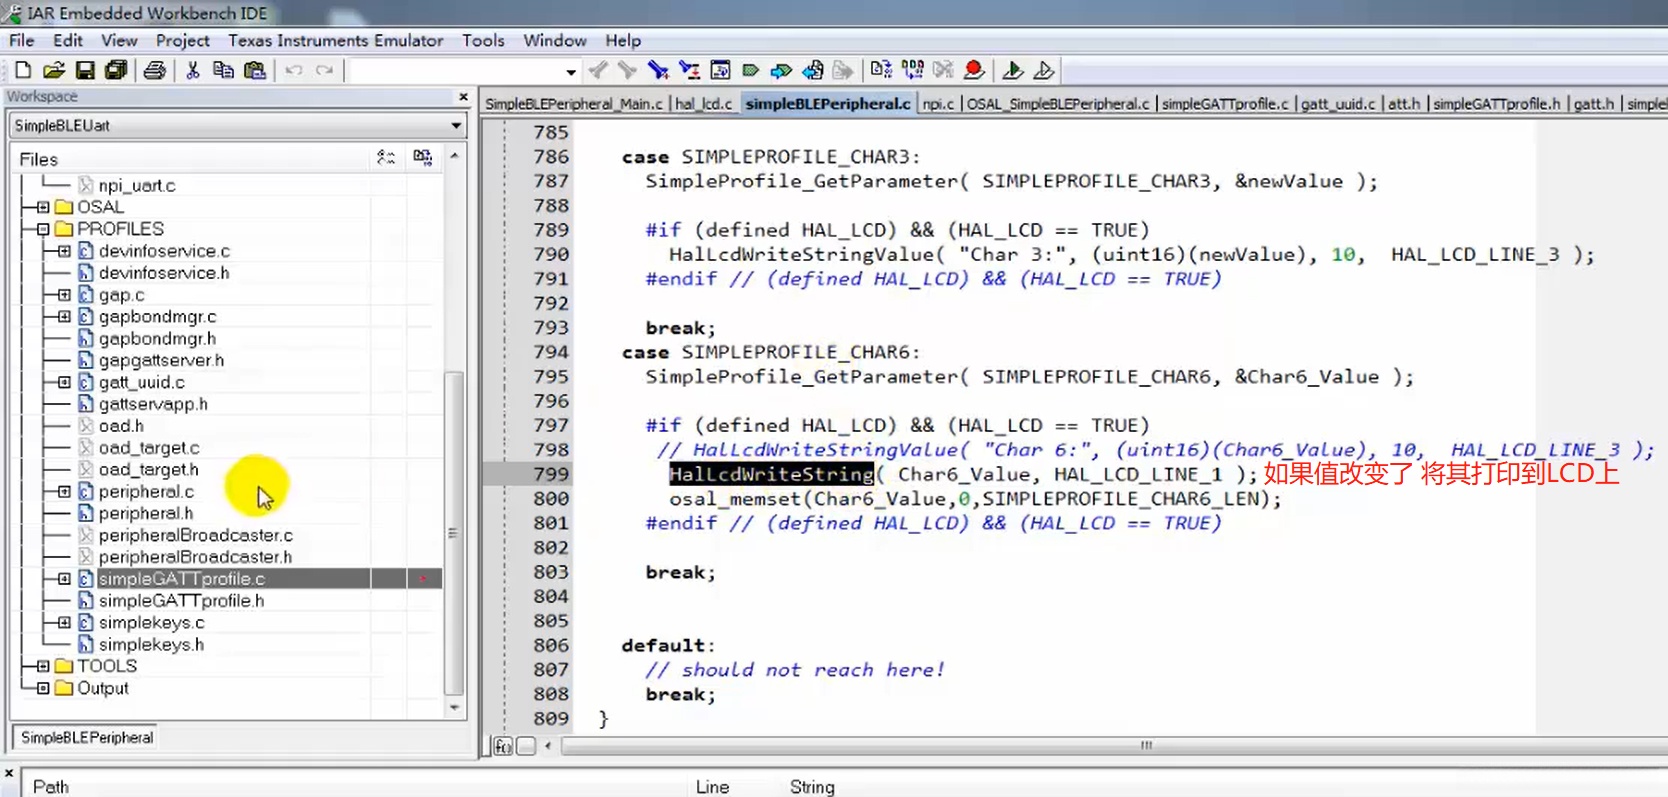Image resolution: width=1668 pixels, height=797 pixels.
Task: Click the Open file folder icon
Action: pyautogui.click(x=54, y=70)
